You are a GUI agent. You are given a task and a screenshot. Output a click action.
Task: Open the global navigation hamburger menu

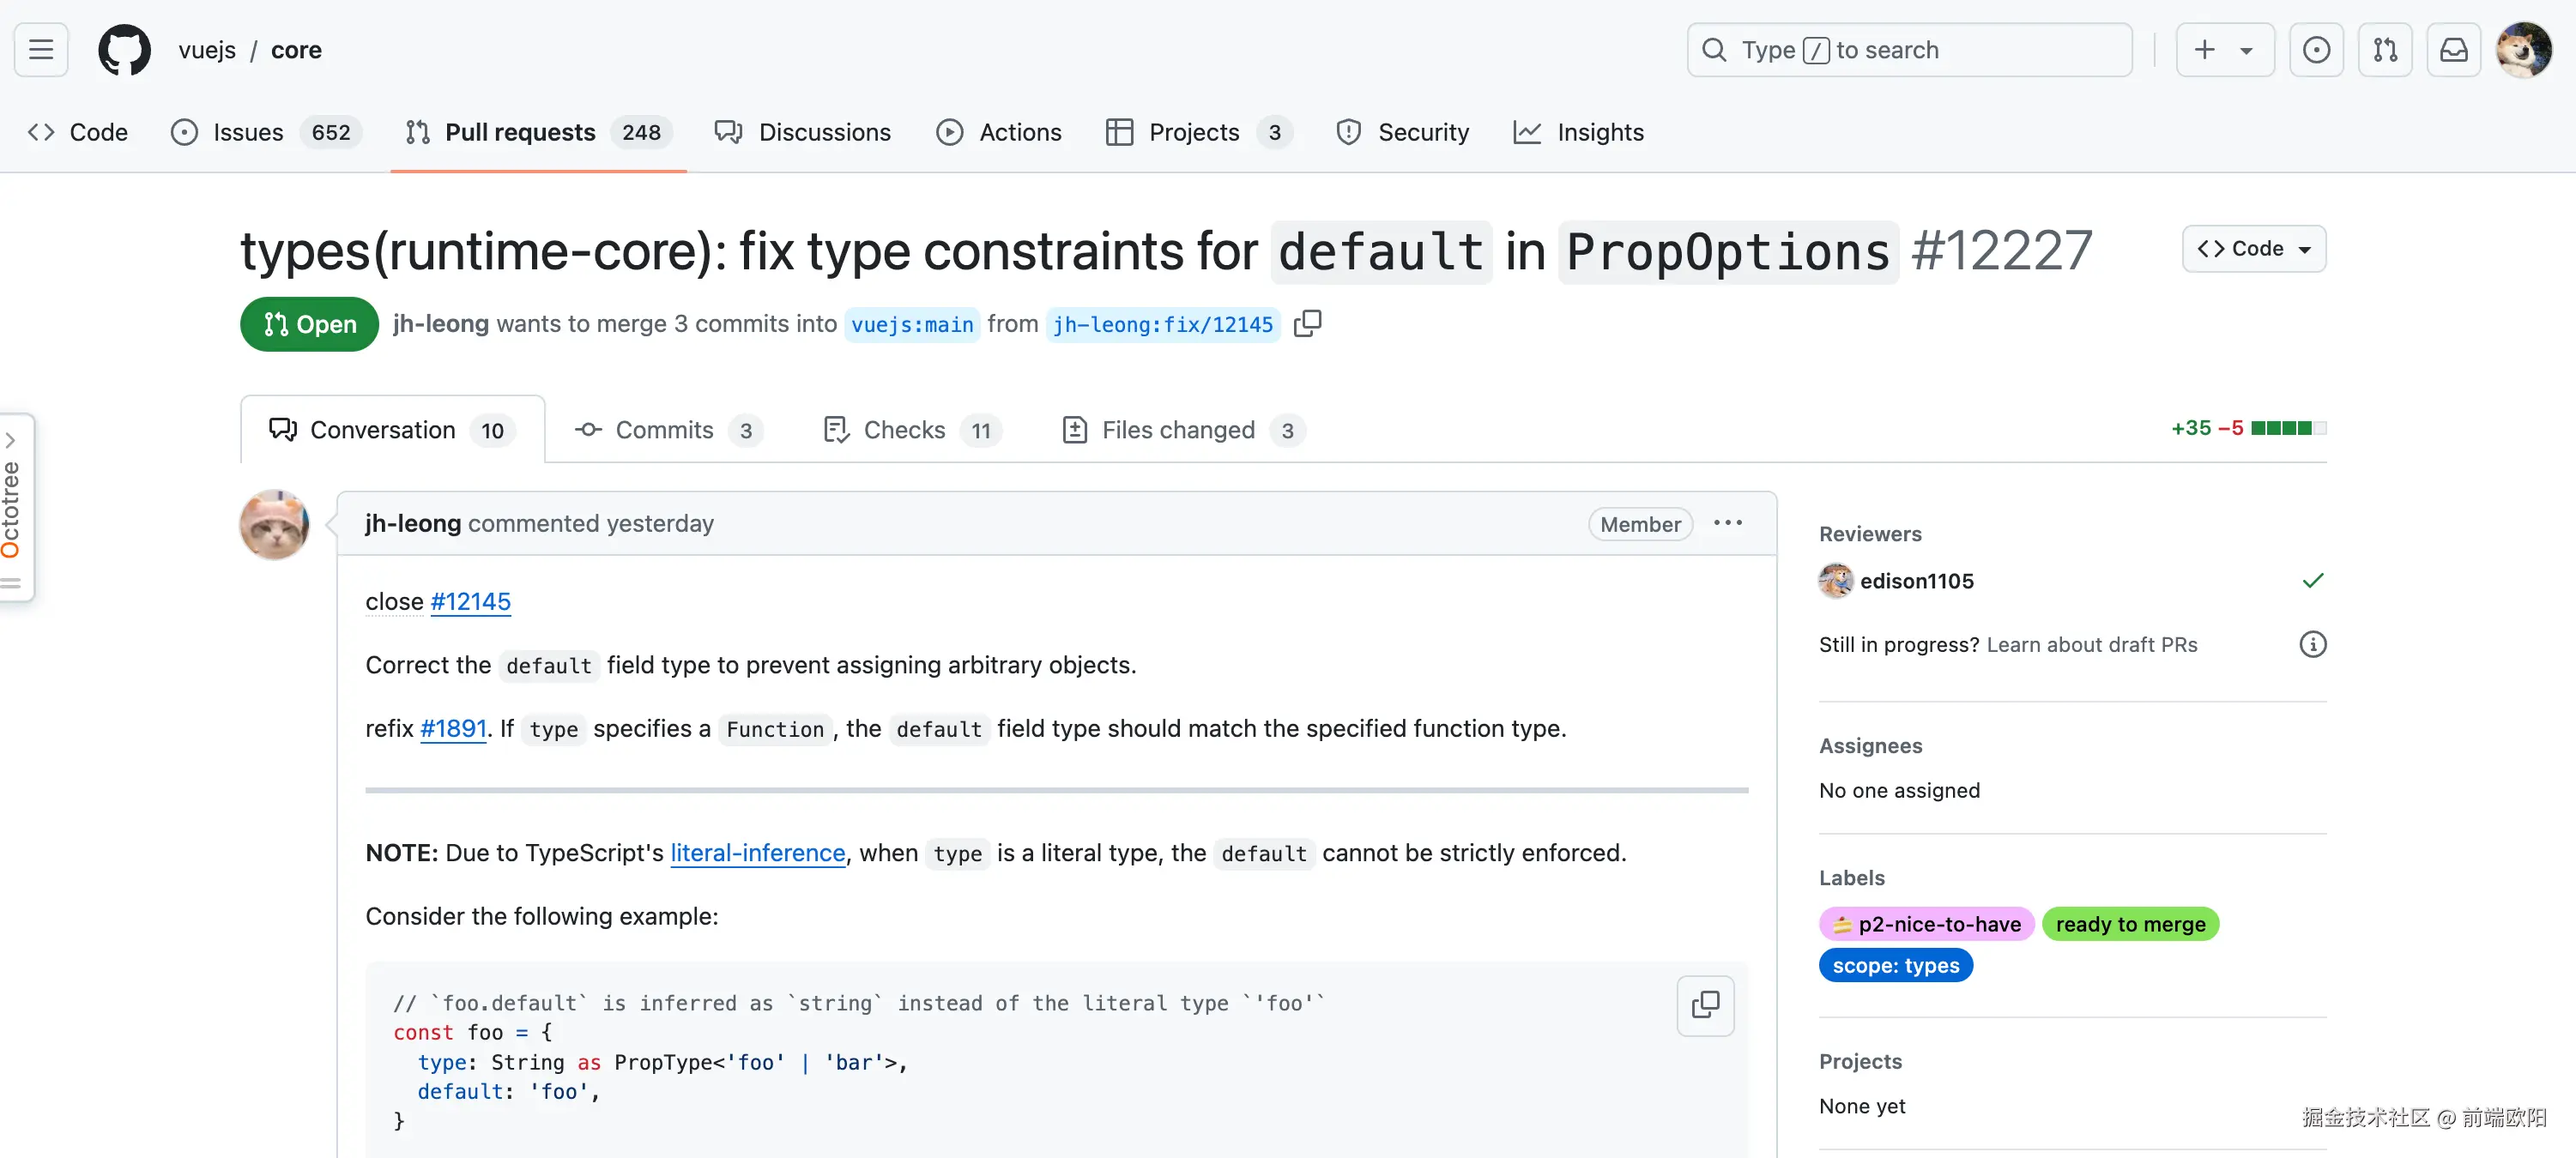[x=40, y=49]
